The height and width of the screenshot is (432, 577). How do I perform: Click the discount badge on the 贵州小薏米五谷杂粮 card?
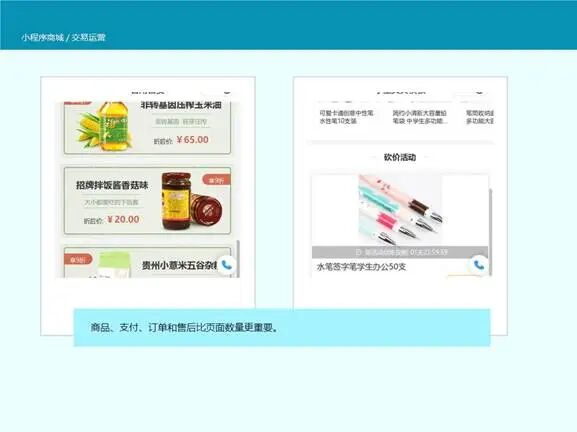point(78,259)
